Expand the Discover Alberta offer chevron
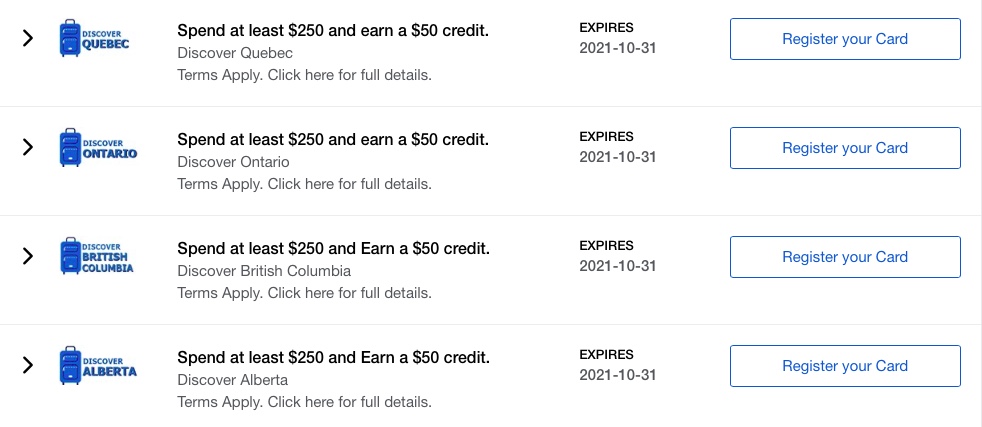This screenshot has height=427, width=982. [28, 366]
